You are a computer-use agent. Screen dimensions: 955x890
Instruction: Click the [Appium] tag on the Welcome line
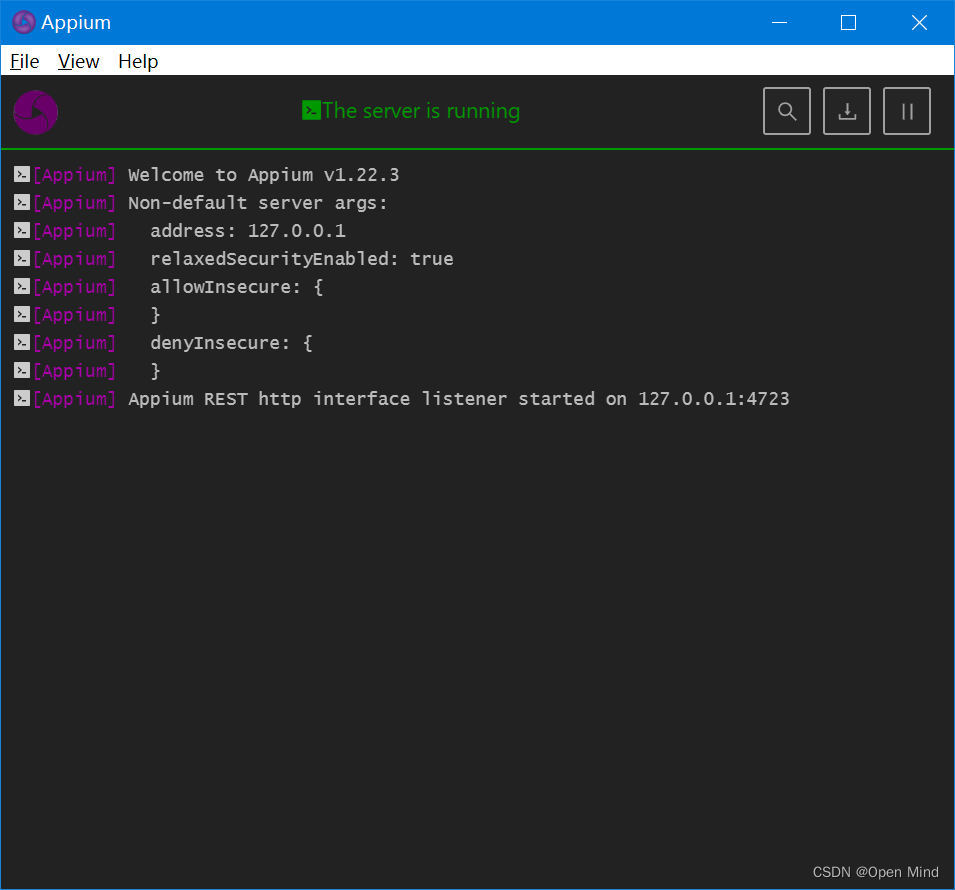coord(74,175)
